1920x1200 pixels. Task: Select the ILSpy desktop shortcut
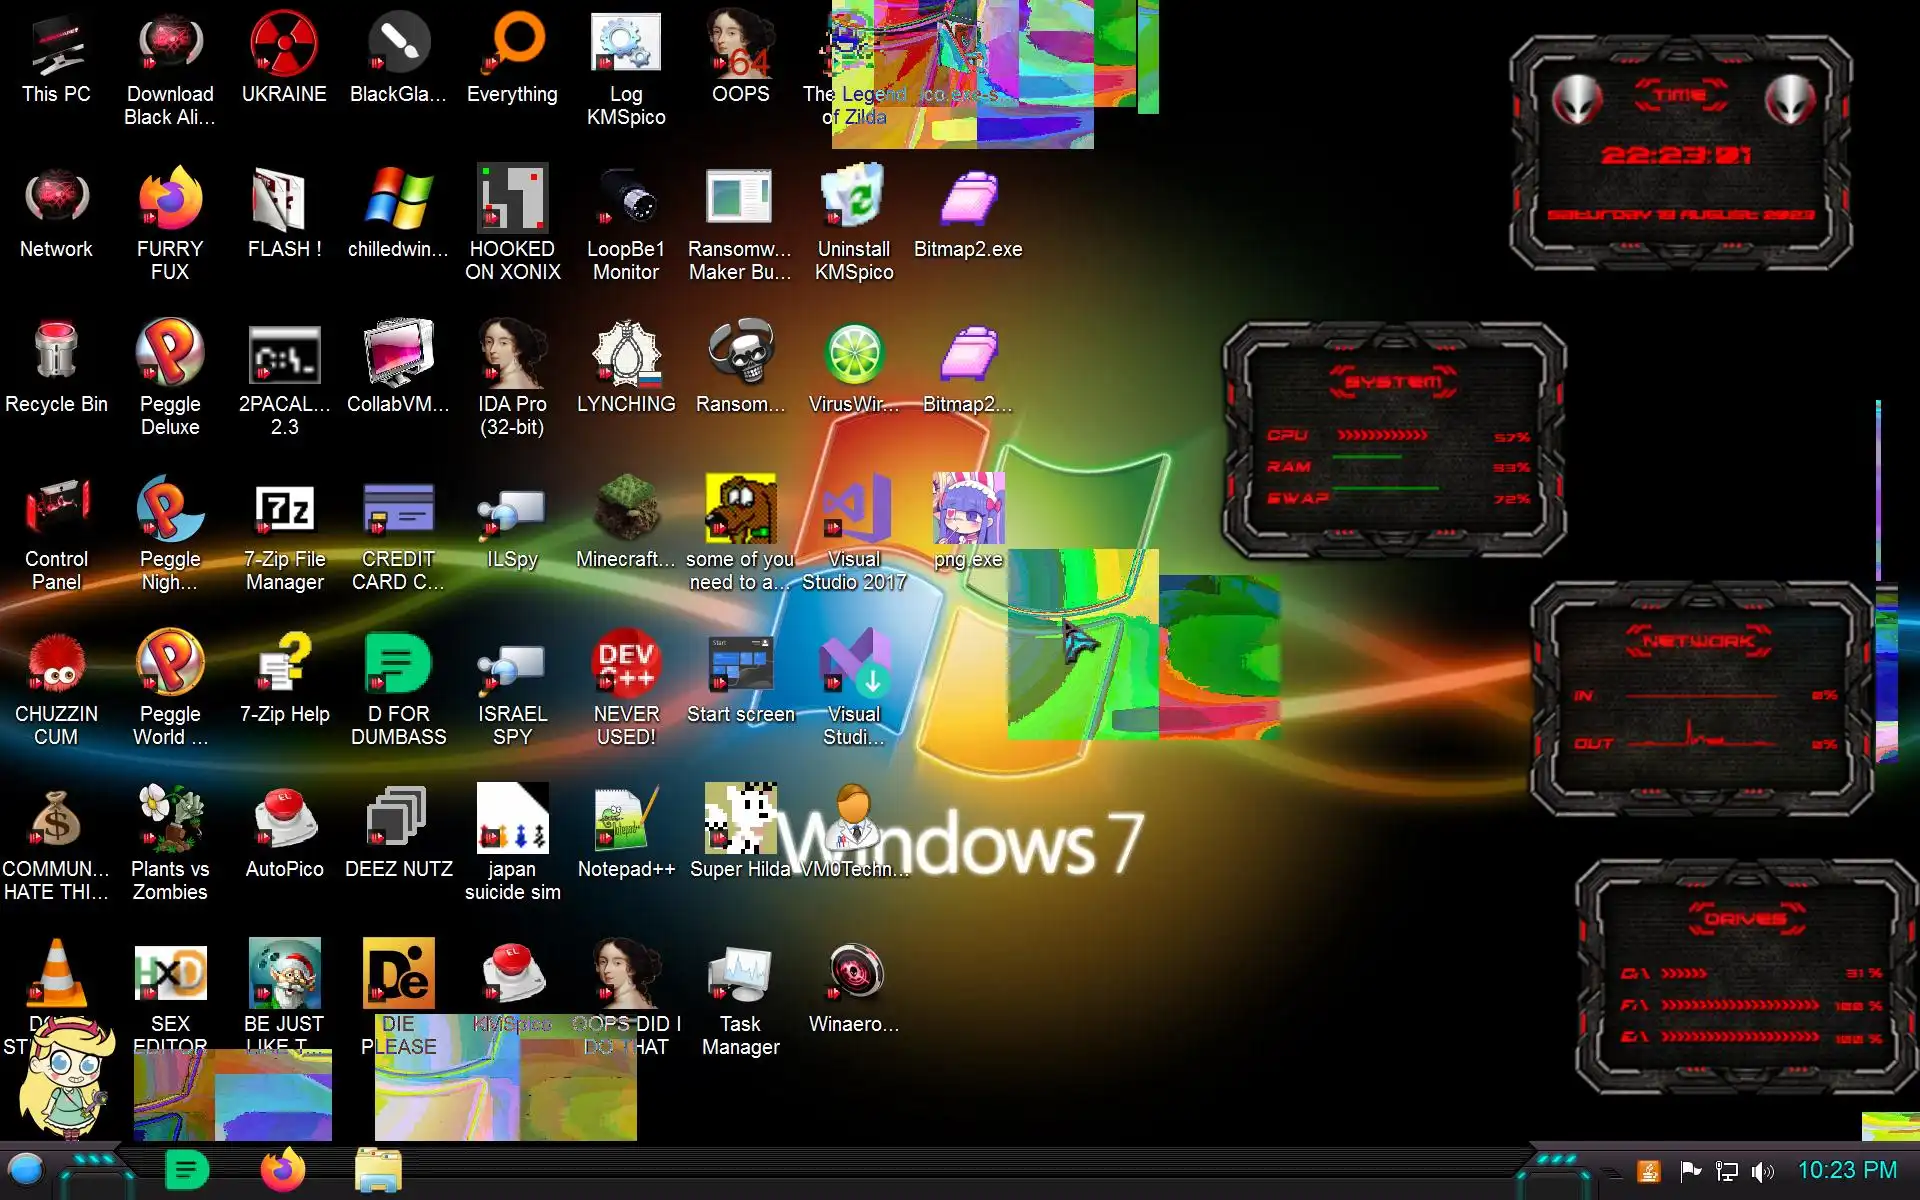tap(512, 510)
